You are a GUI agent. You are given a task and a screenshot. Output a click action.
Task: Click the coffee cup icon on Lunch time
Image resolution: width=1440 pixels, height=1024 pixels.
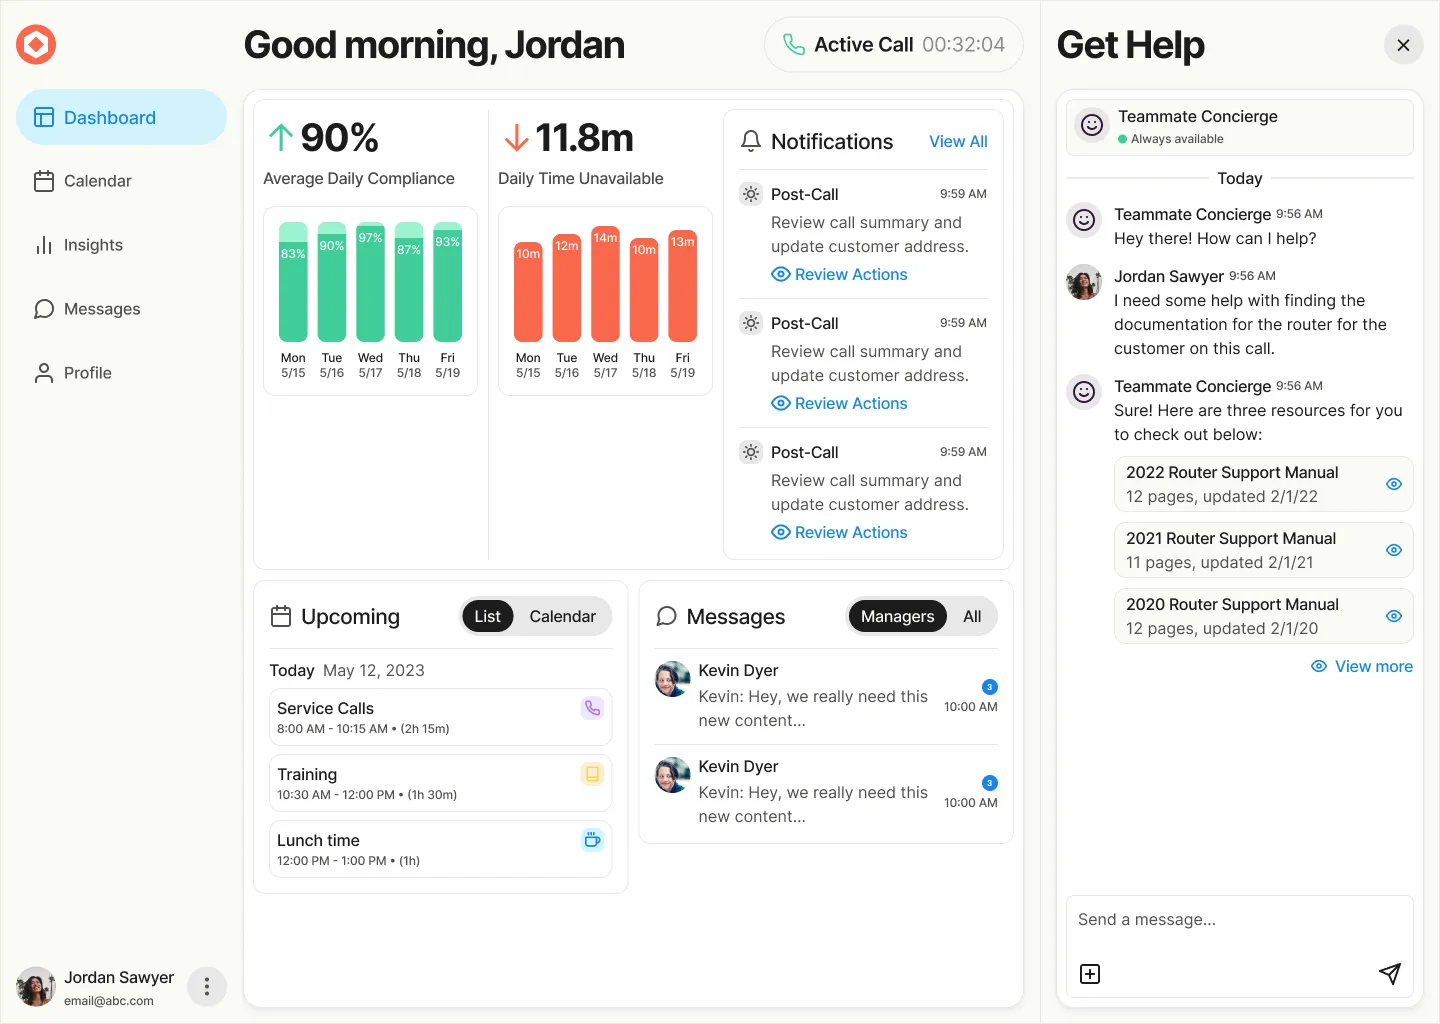[592, 840]
